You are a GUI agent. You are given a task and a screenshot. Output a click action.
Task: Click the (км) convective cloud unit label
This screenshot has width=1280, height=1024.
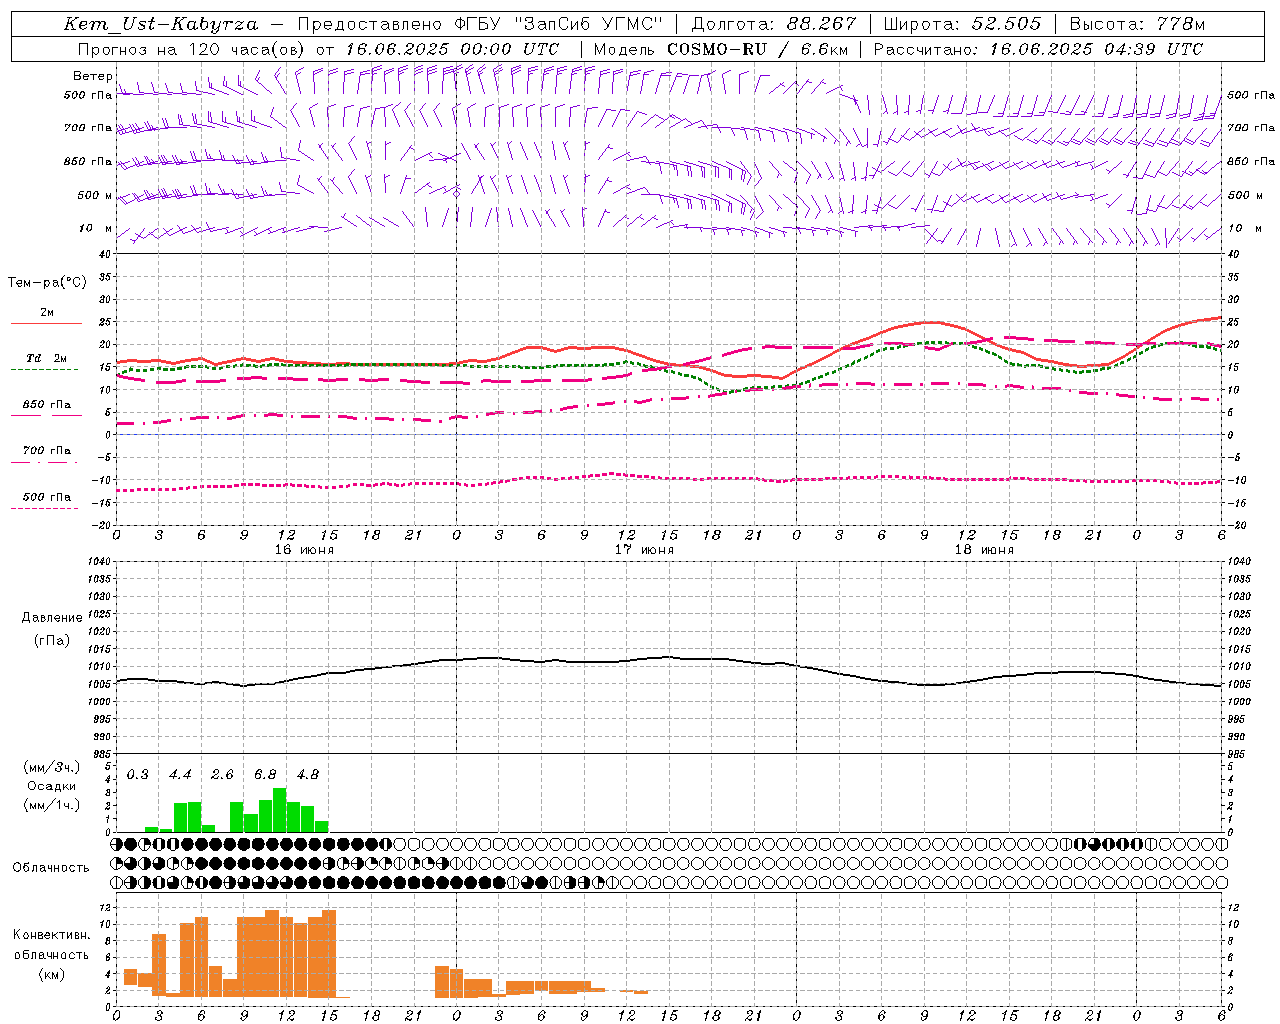51,975
